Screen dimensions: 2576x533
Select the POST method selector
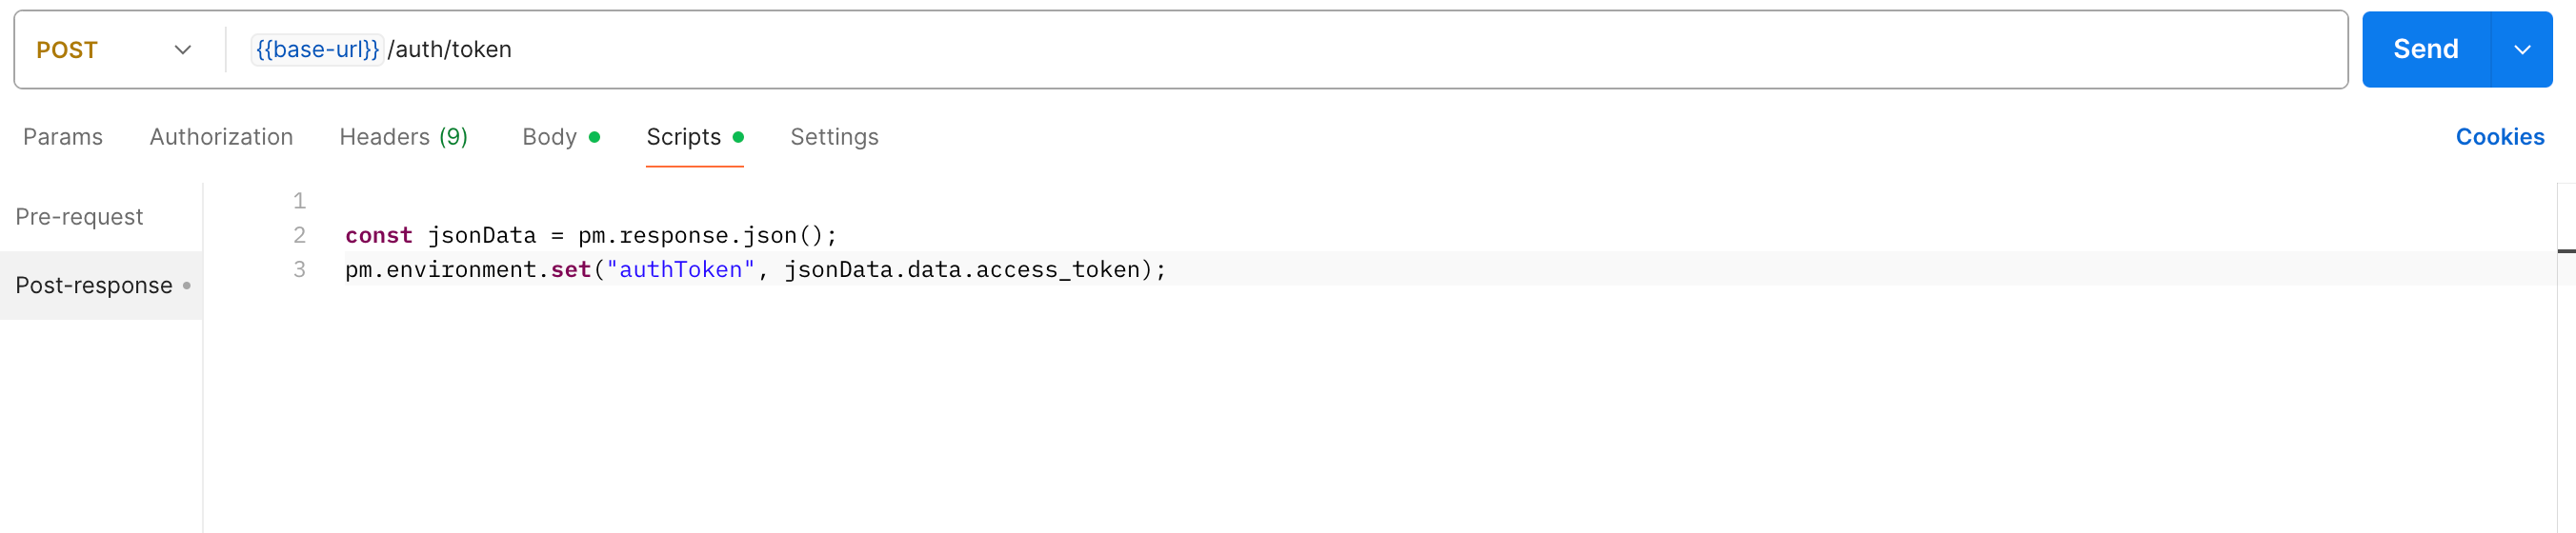(113, 50)
